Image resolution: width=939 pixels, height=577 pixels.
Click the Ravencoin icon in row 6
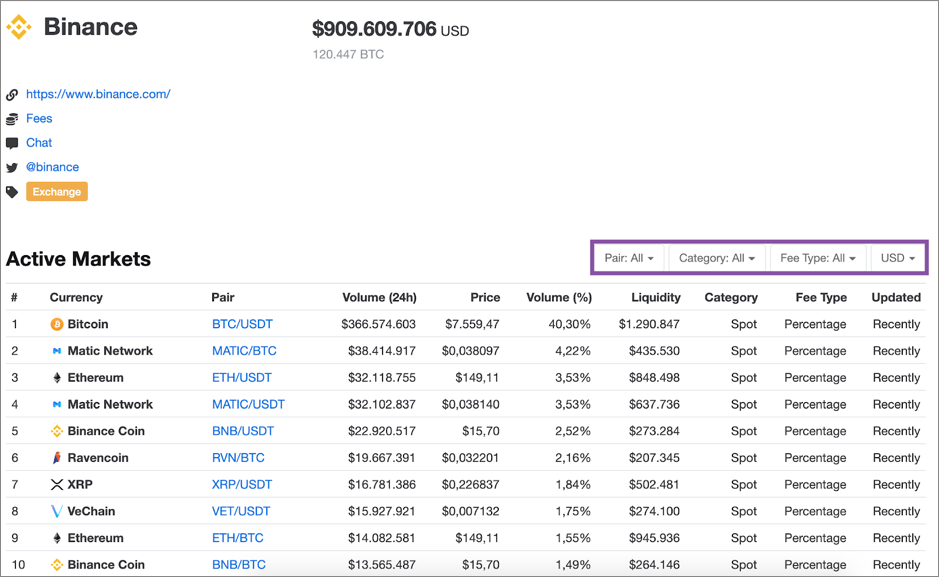click(57, 458)
